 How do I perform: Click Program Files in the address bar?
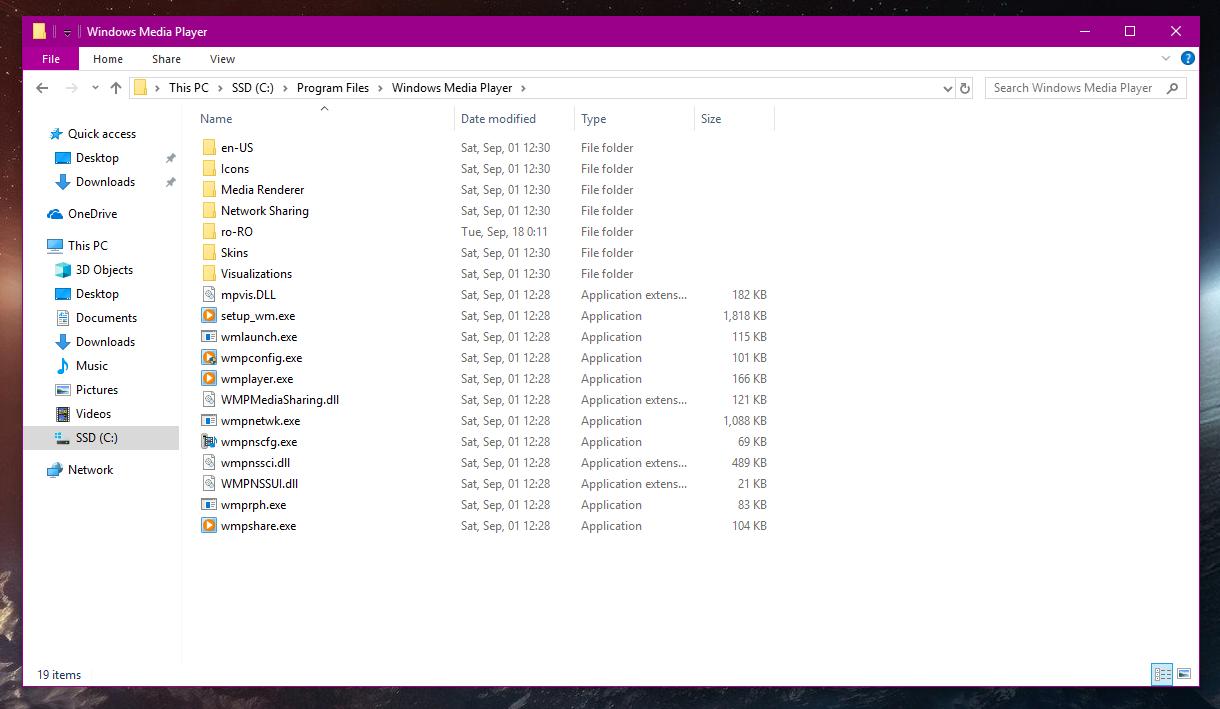333,88
